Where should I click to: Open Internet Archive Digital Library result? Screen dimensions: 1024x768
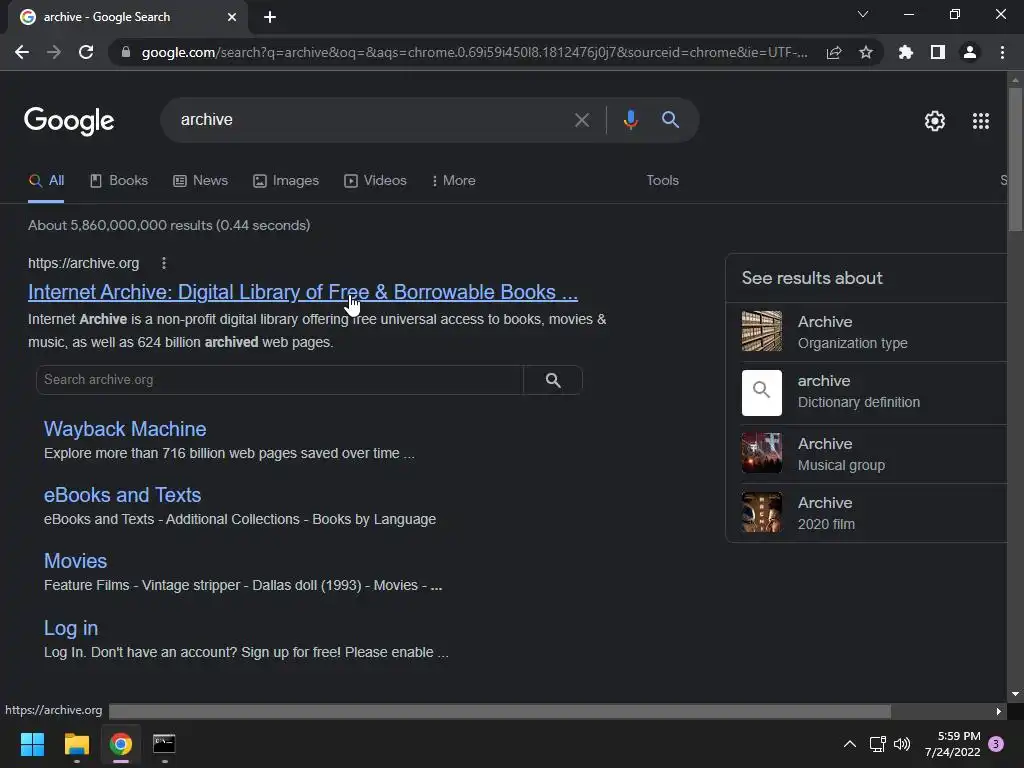coord(302,292)
